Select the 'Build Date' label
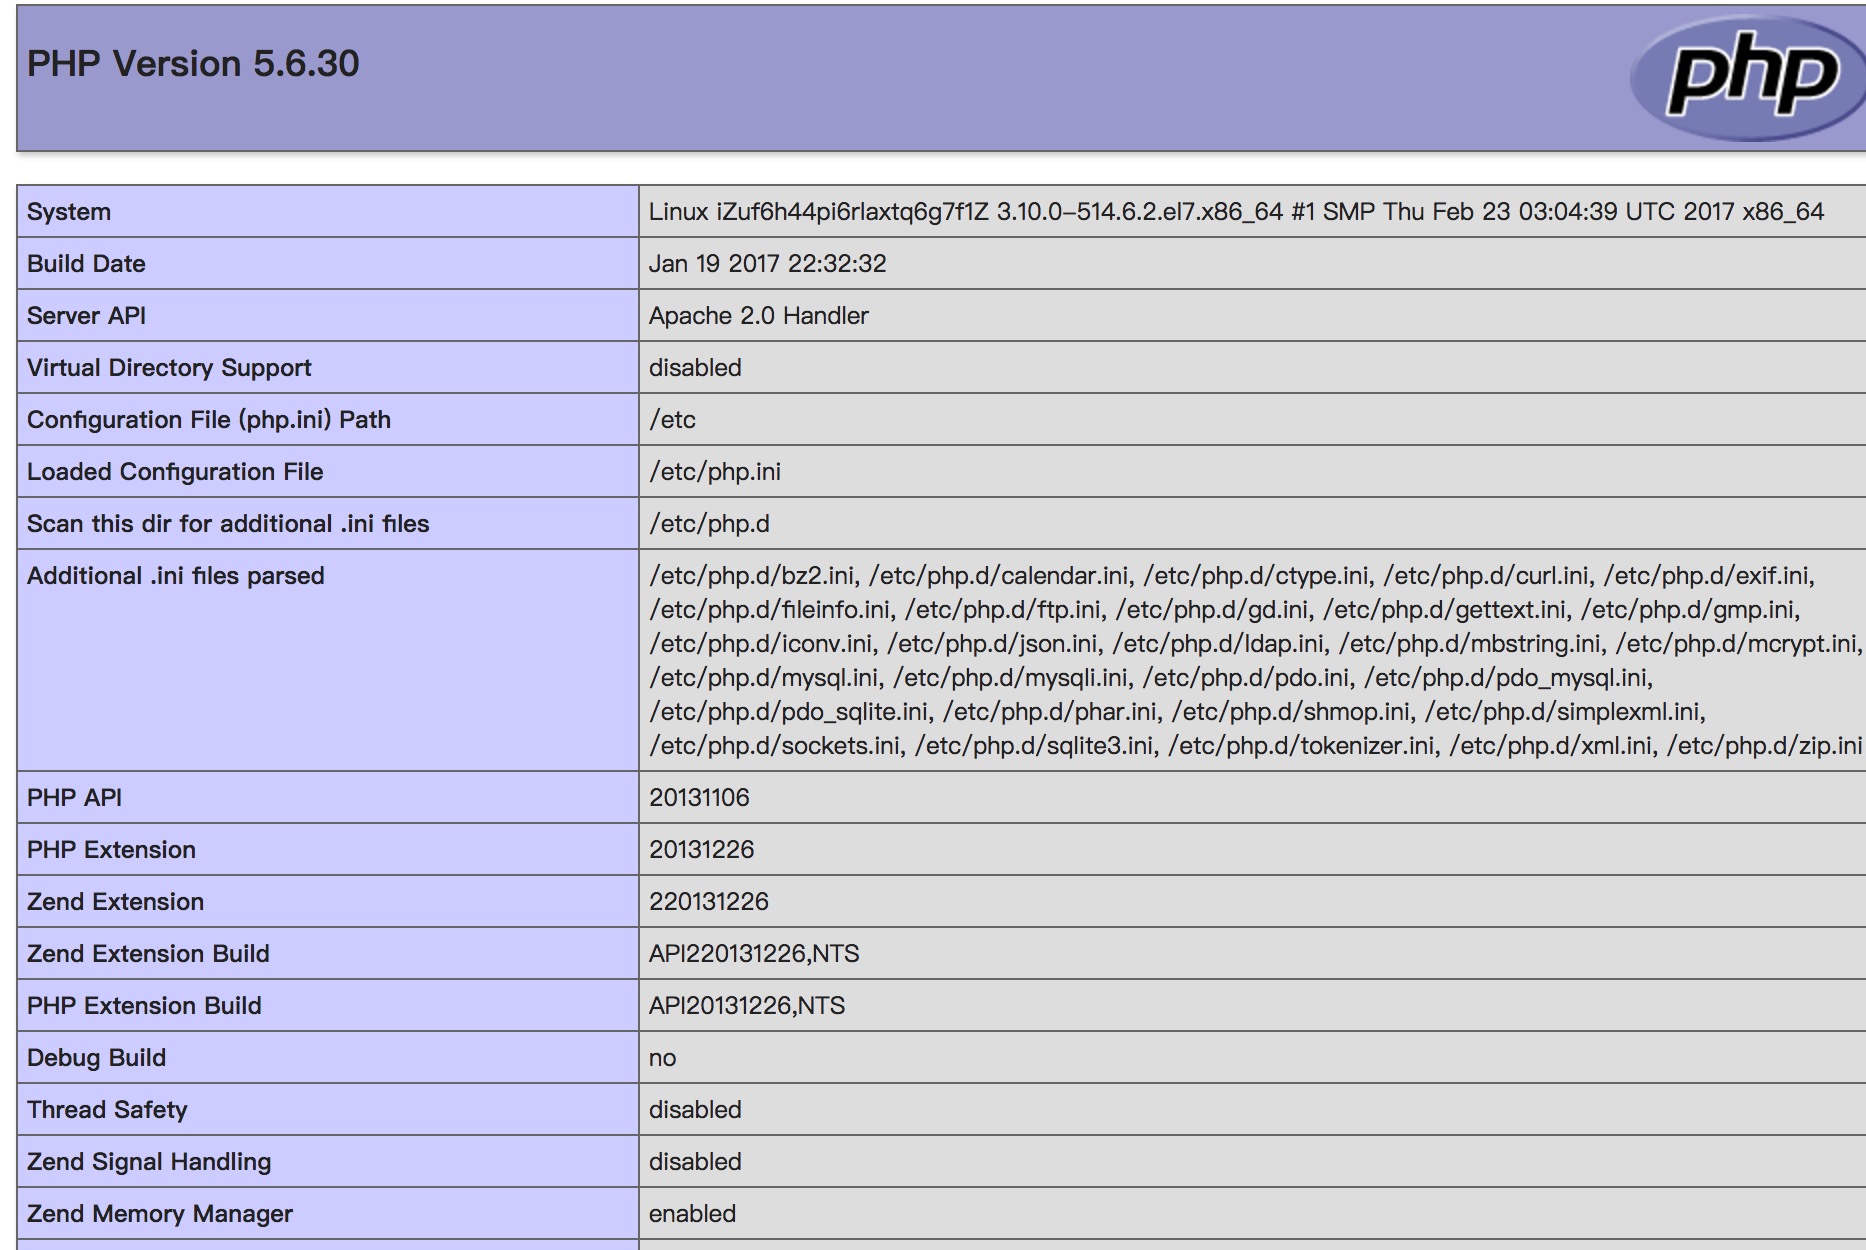 (86, 264)
